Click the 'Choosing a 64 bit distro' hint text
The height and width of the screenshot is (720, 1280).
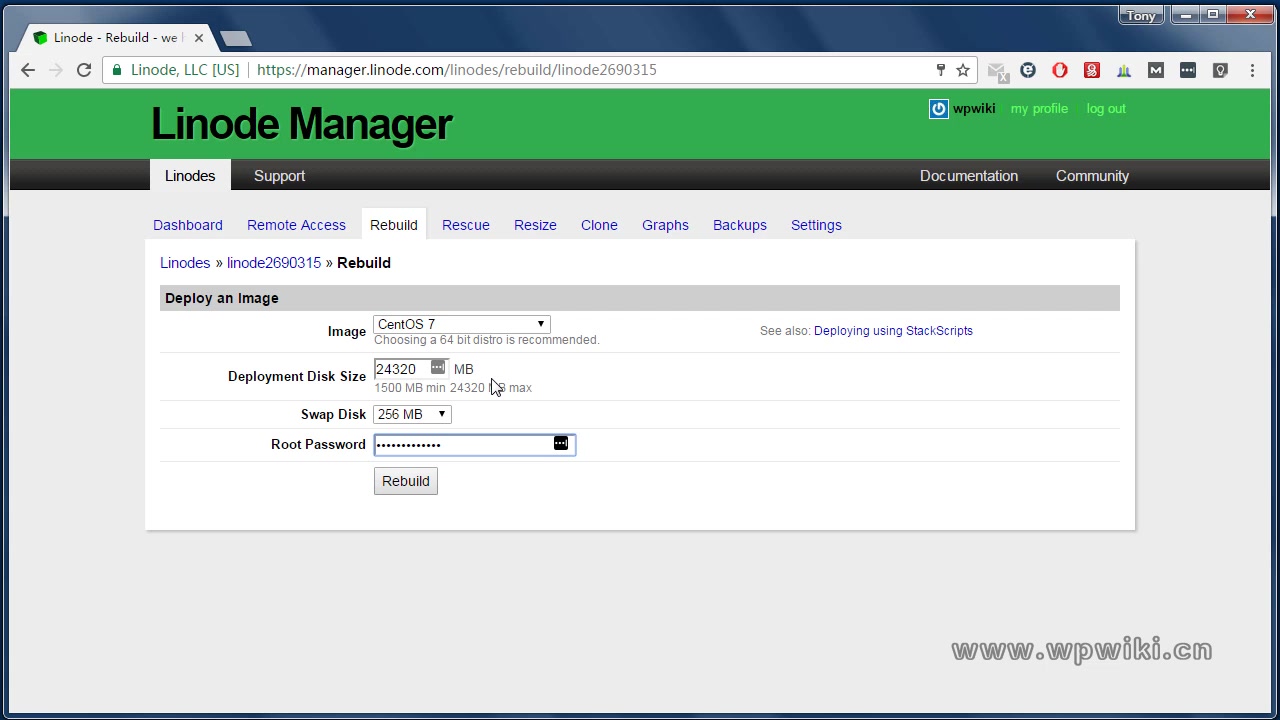(487, 340)
